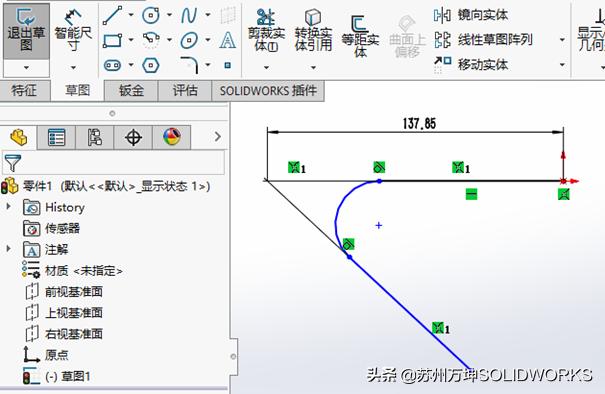This screenshot has width=605, height=394.
Task: Click Linear Sketch Pattern (线性草图阵列)
Action: pyautogui.click(x=483, y=40)
